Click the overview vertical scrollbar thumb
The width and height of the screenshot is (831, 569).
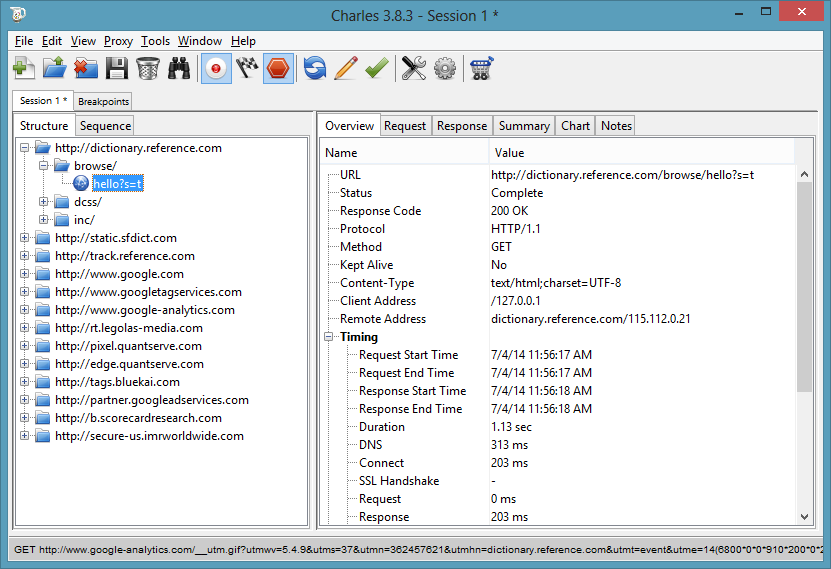click(x=805, y=287)
